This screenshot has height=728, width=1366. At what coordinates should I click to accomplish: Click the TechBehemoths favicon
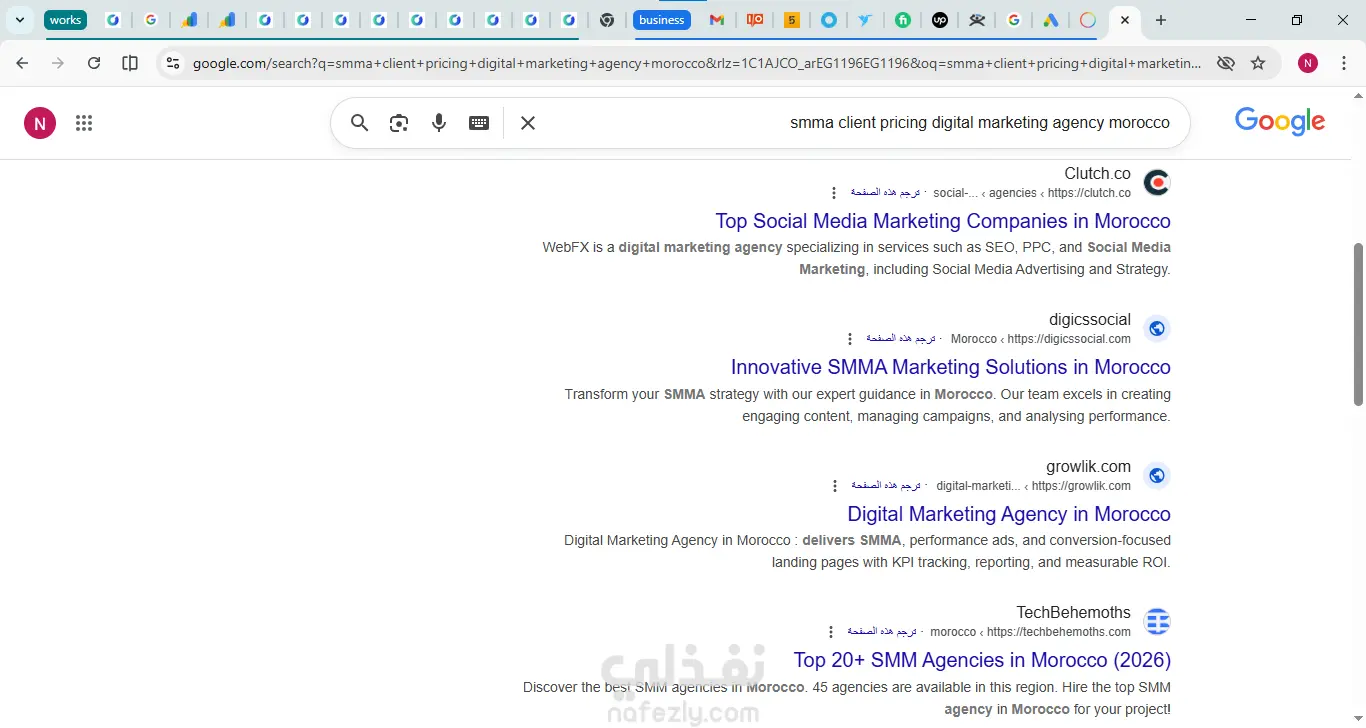coord(1157,621)
